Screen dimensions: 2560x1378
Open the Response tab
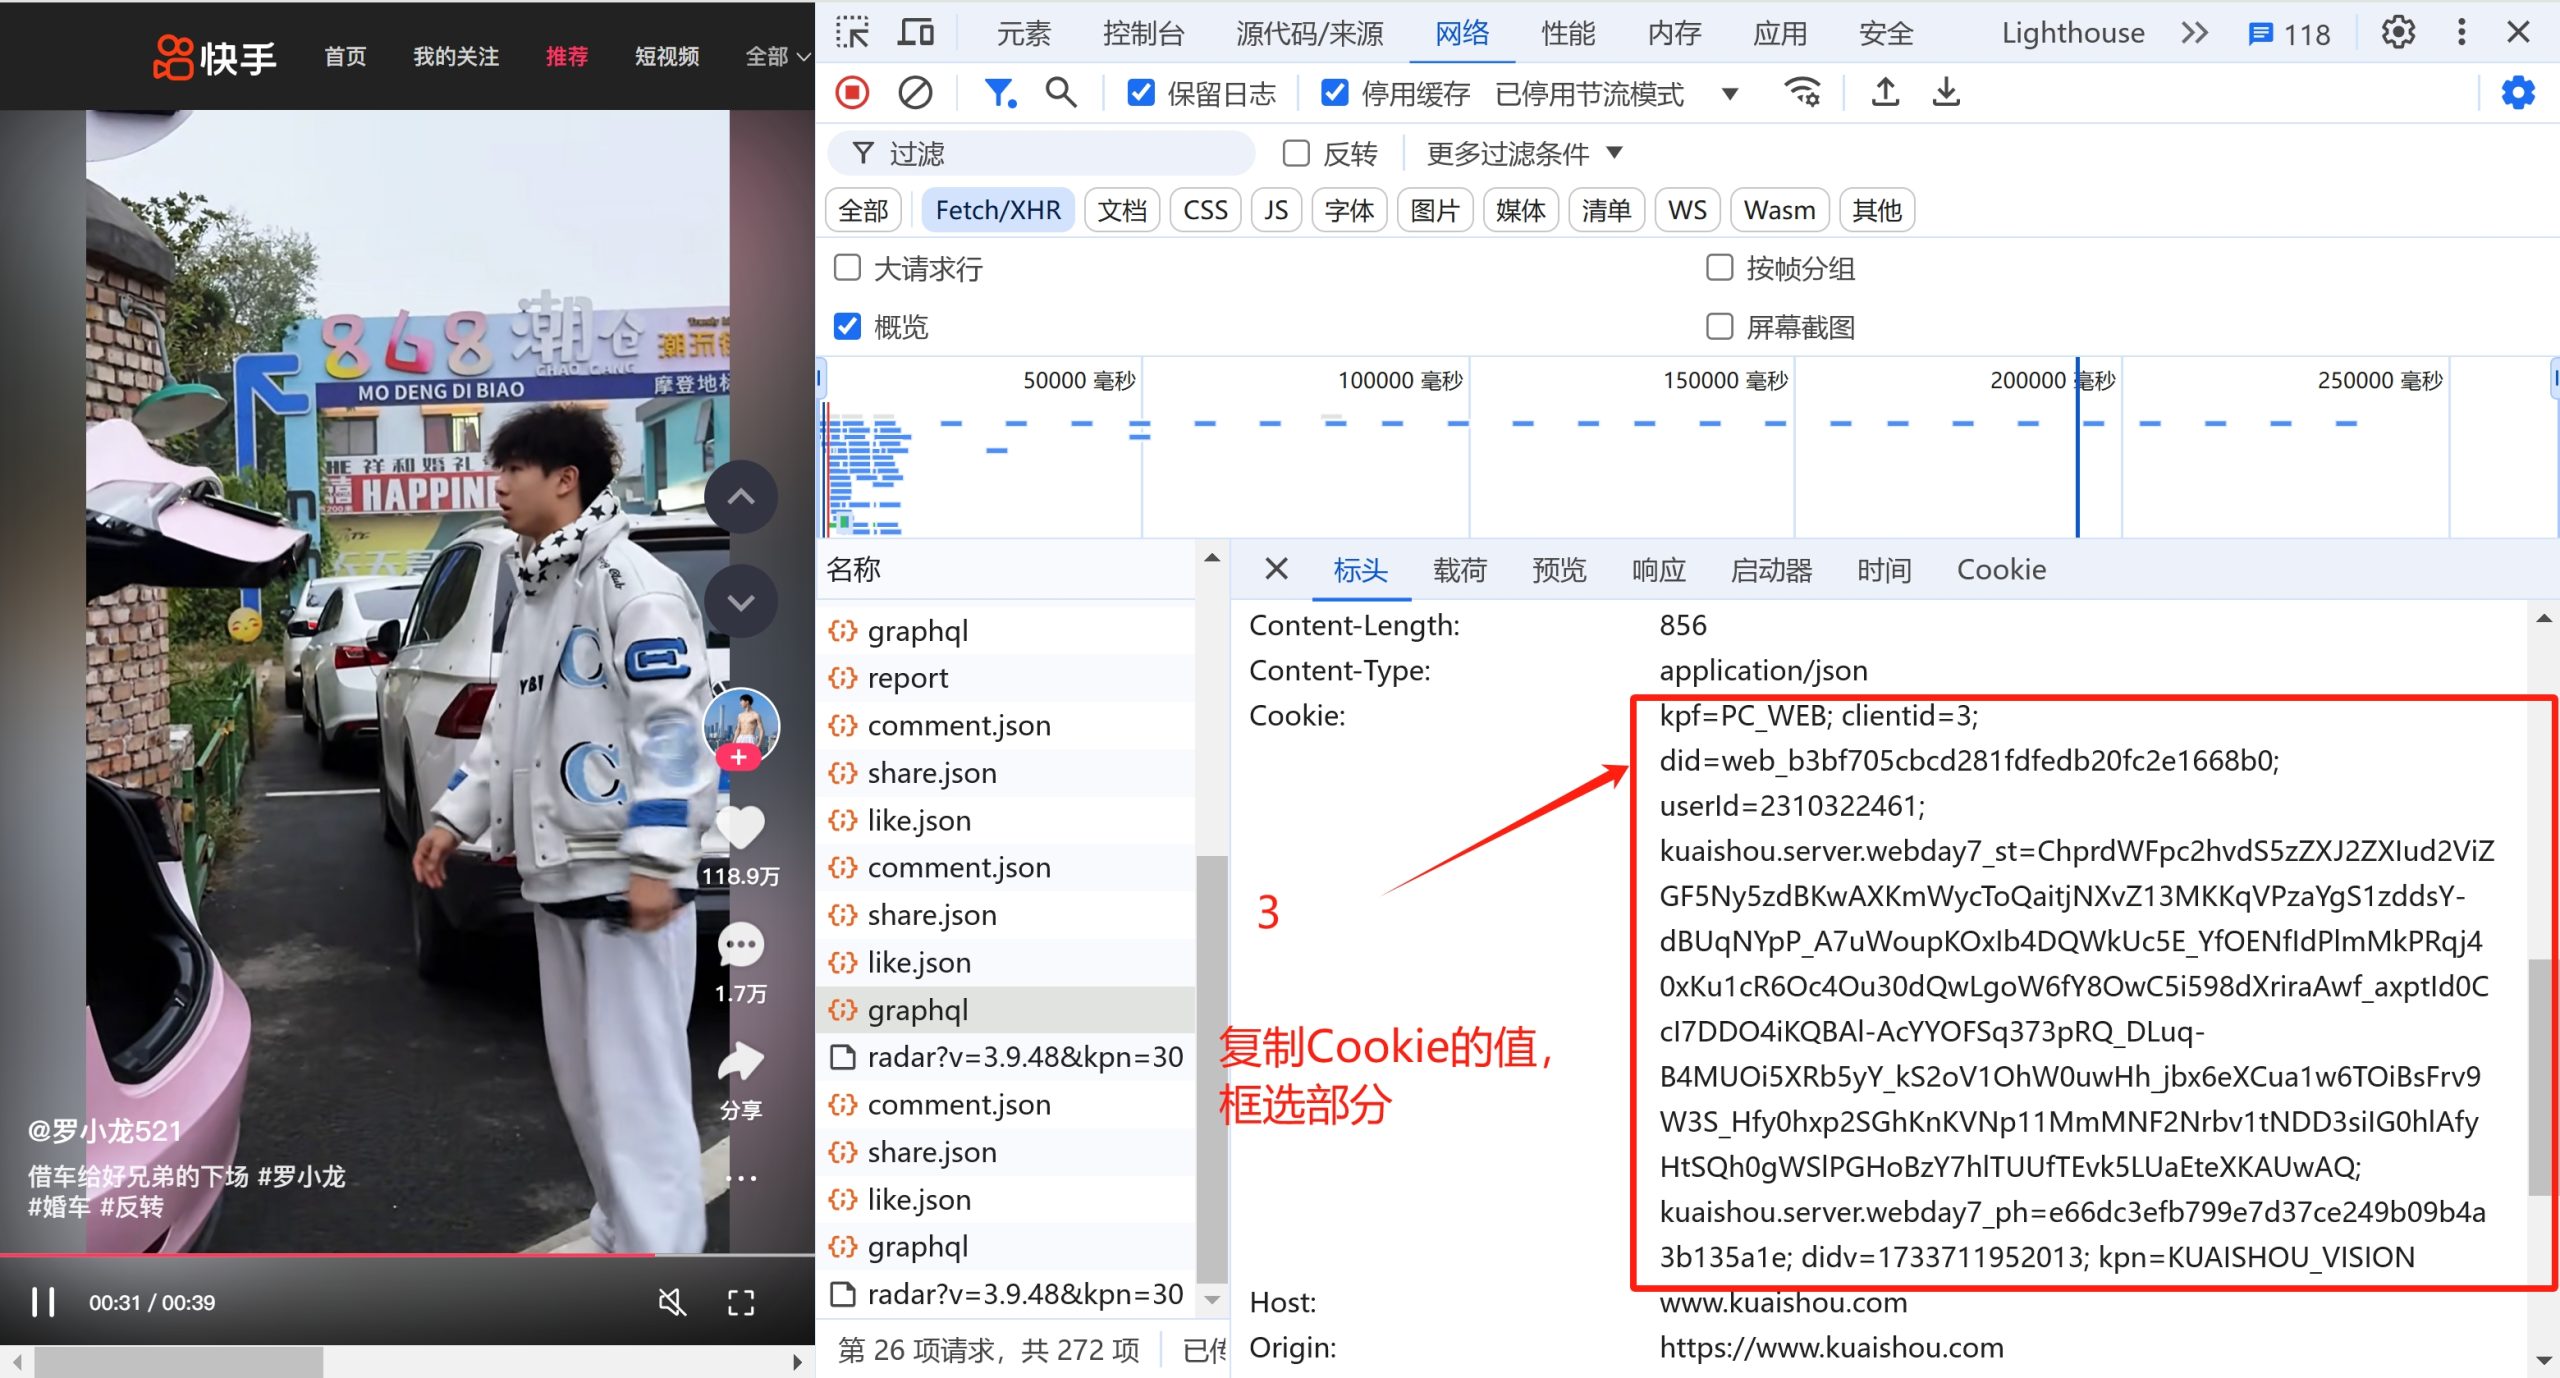pos(1658,570)
